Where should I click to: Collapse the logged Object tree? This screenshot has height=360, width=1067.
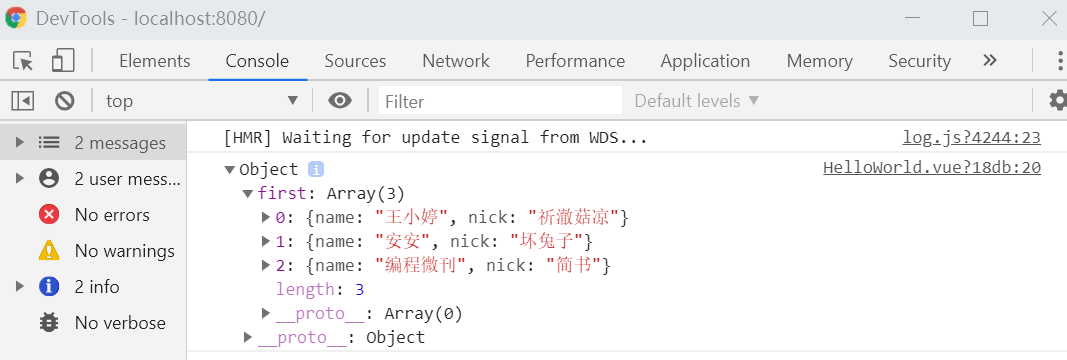click(x=229, y=169)
